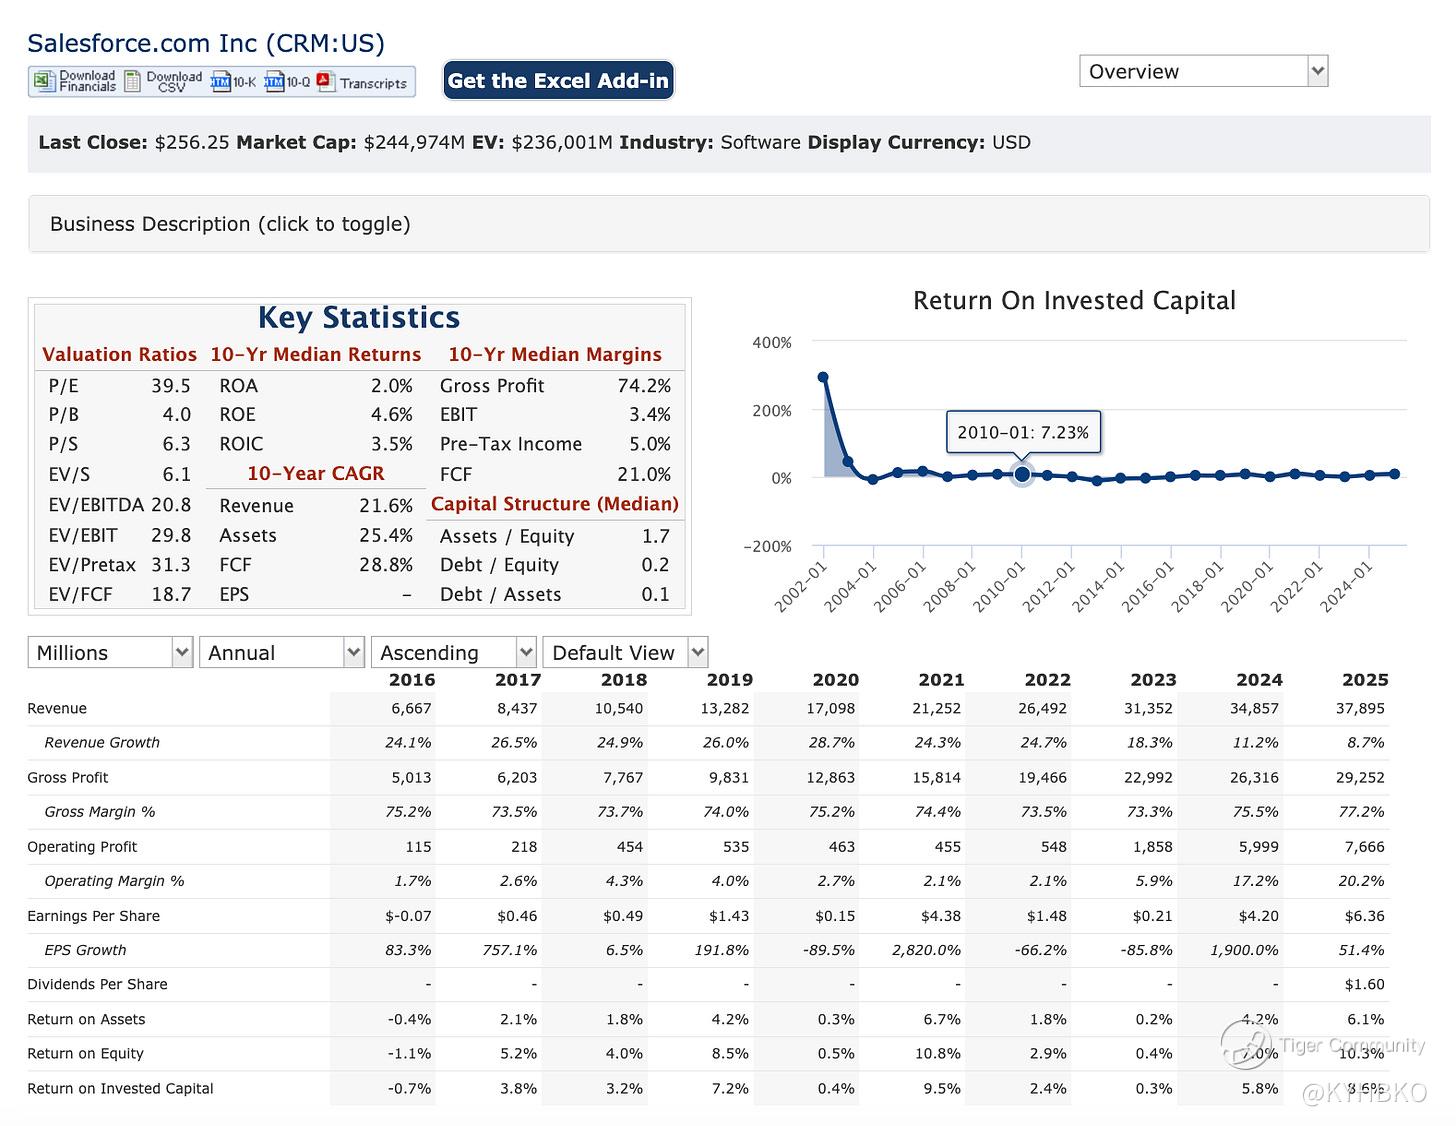Open the 10-K HTM filing icon
The height and width of the screenshot is (1126, 1456).
tap(221, 82)
